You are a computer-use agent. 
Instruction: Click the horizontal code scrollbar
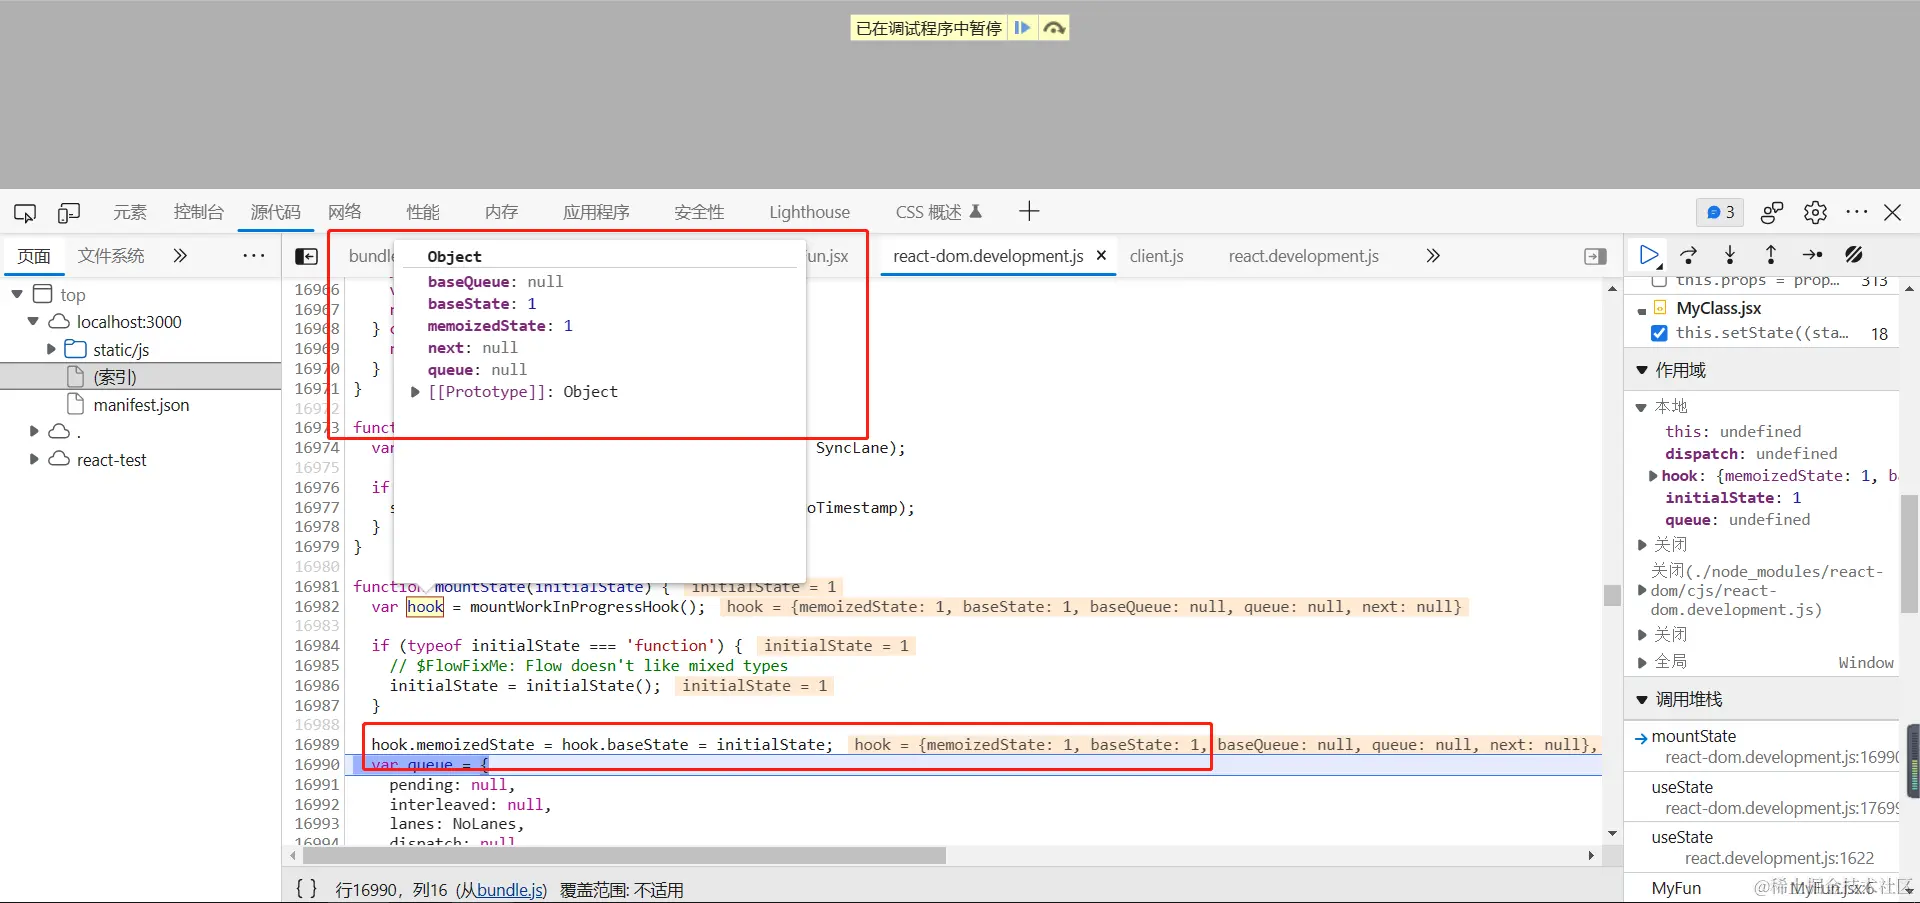click(x=624, y=855)
